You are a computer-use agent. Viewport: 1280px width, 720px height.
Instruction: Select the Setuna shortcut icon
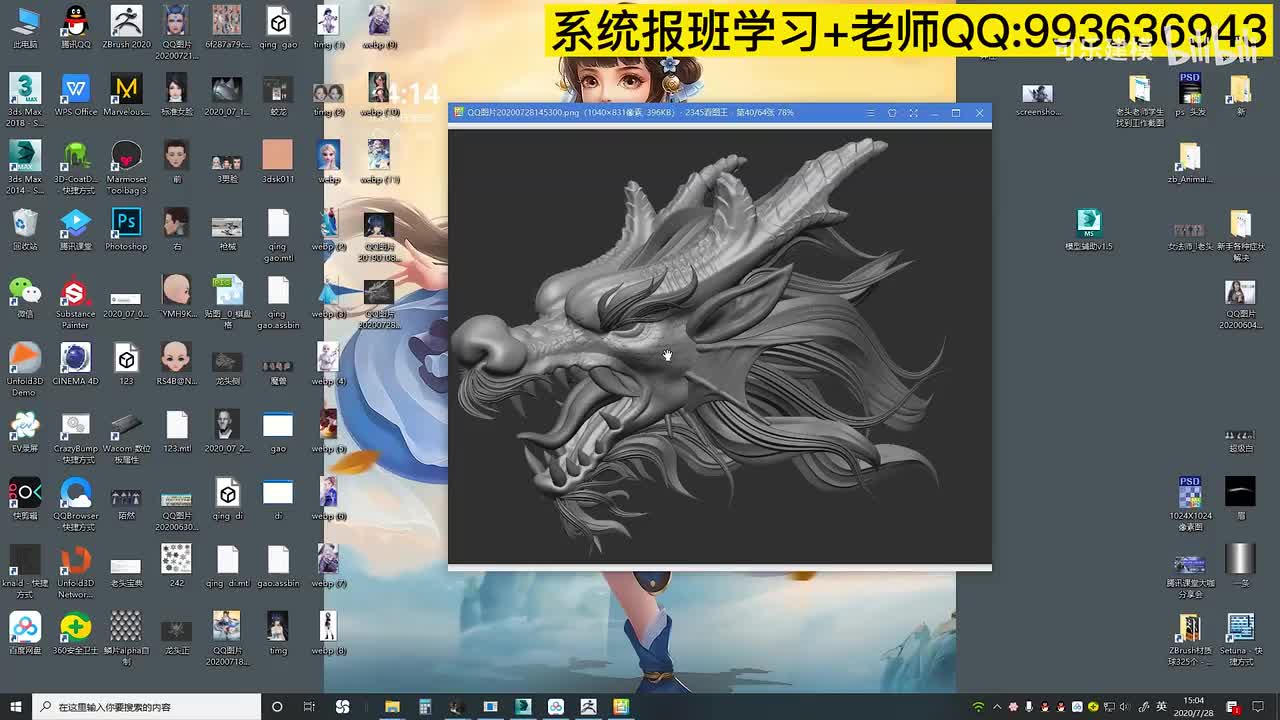(1240, 640)
